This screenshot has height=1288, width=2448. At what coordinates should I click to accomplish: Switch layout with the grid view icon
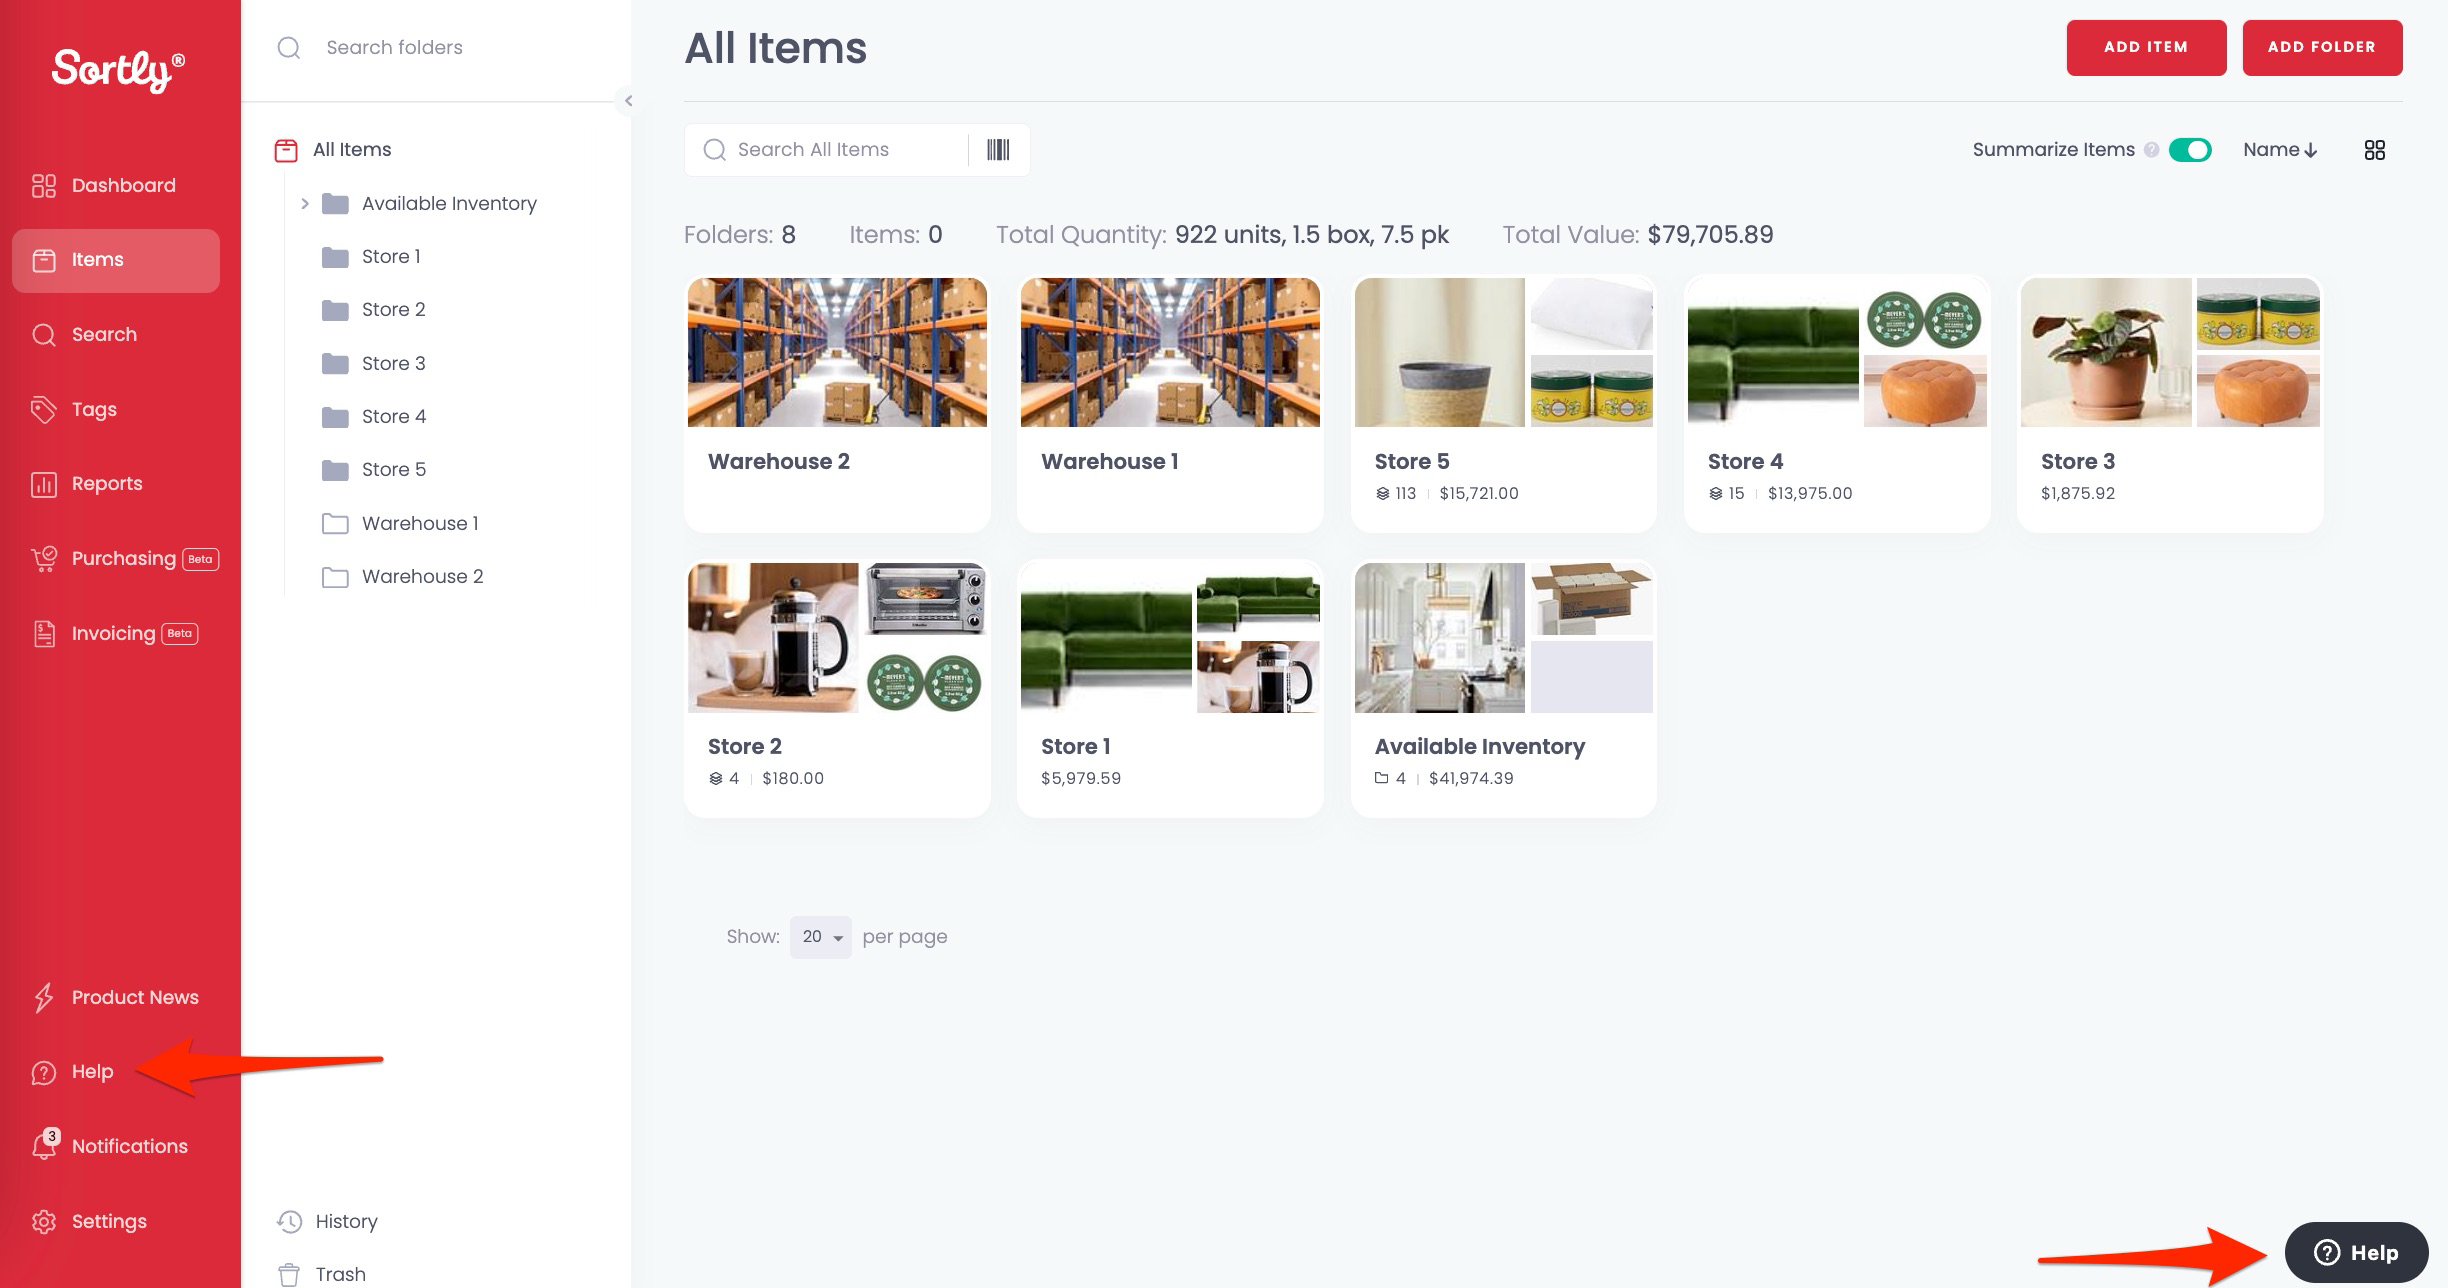[2374, 150]
